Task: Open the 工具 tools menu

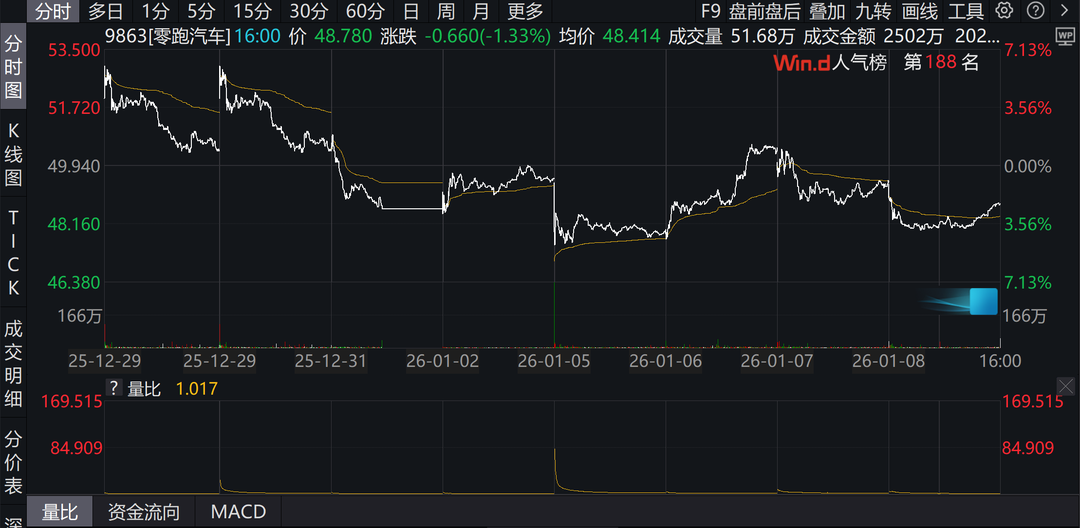Action: coord(966,11)
